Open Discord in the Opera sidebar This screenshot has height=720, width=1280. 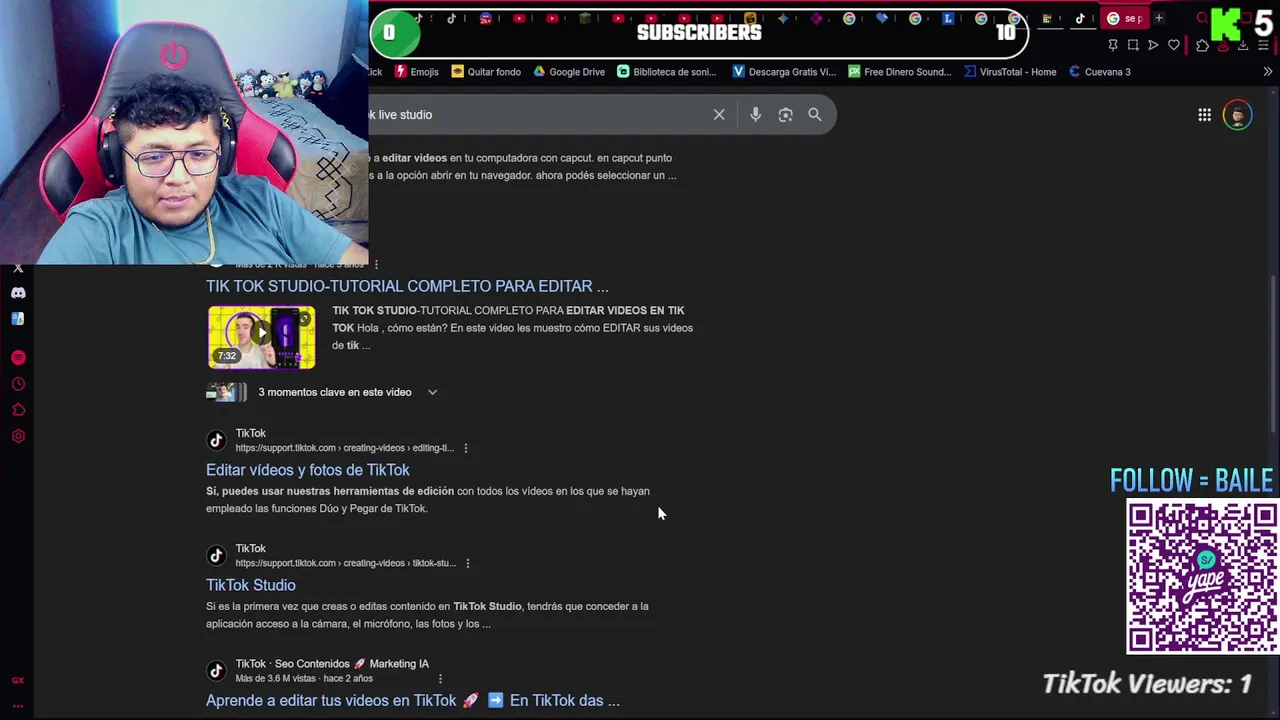[x=18, y=293]
